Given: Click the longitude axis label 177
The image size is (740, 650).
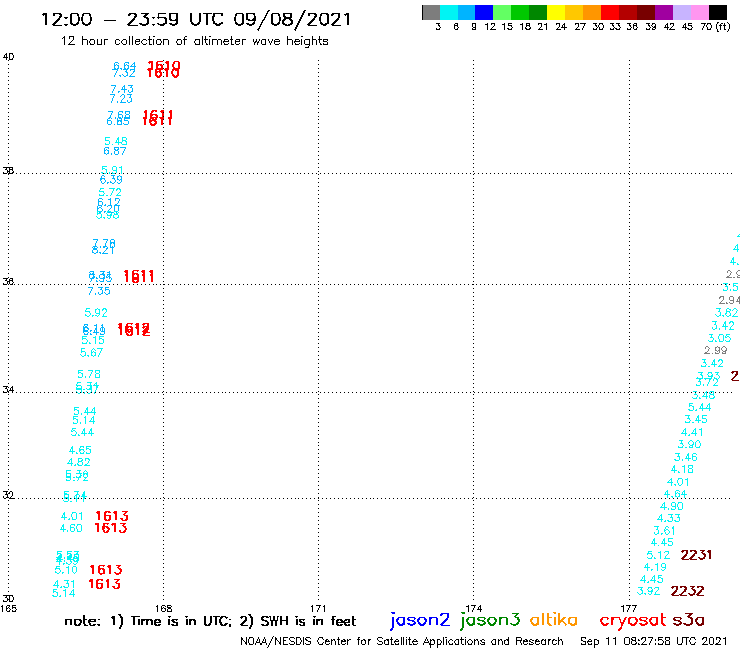Looking at the screenshot, I should [629, 609].
